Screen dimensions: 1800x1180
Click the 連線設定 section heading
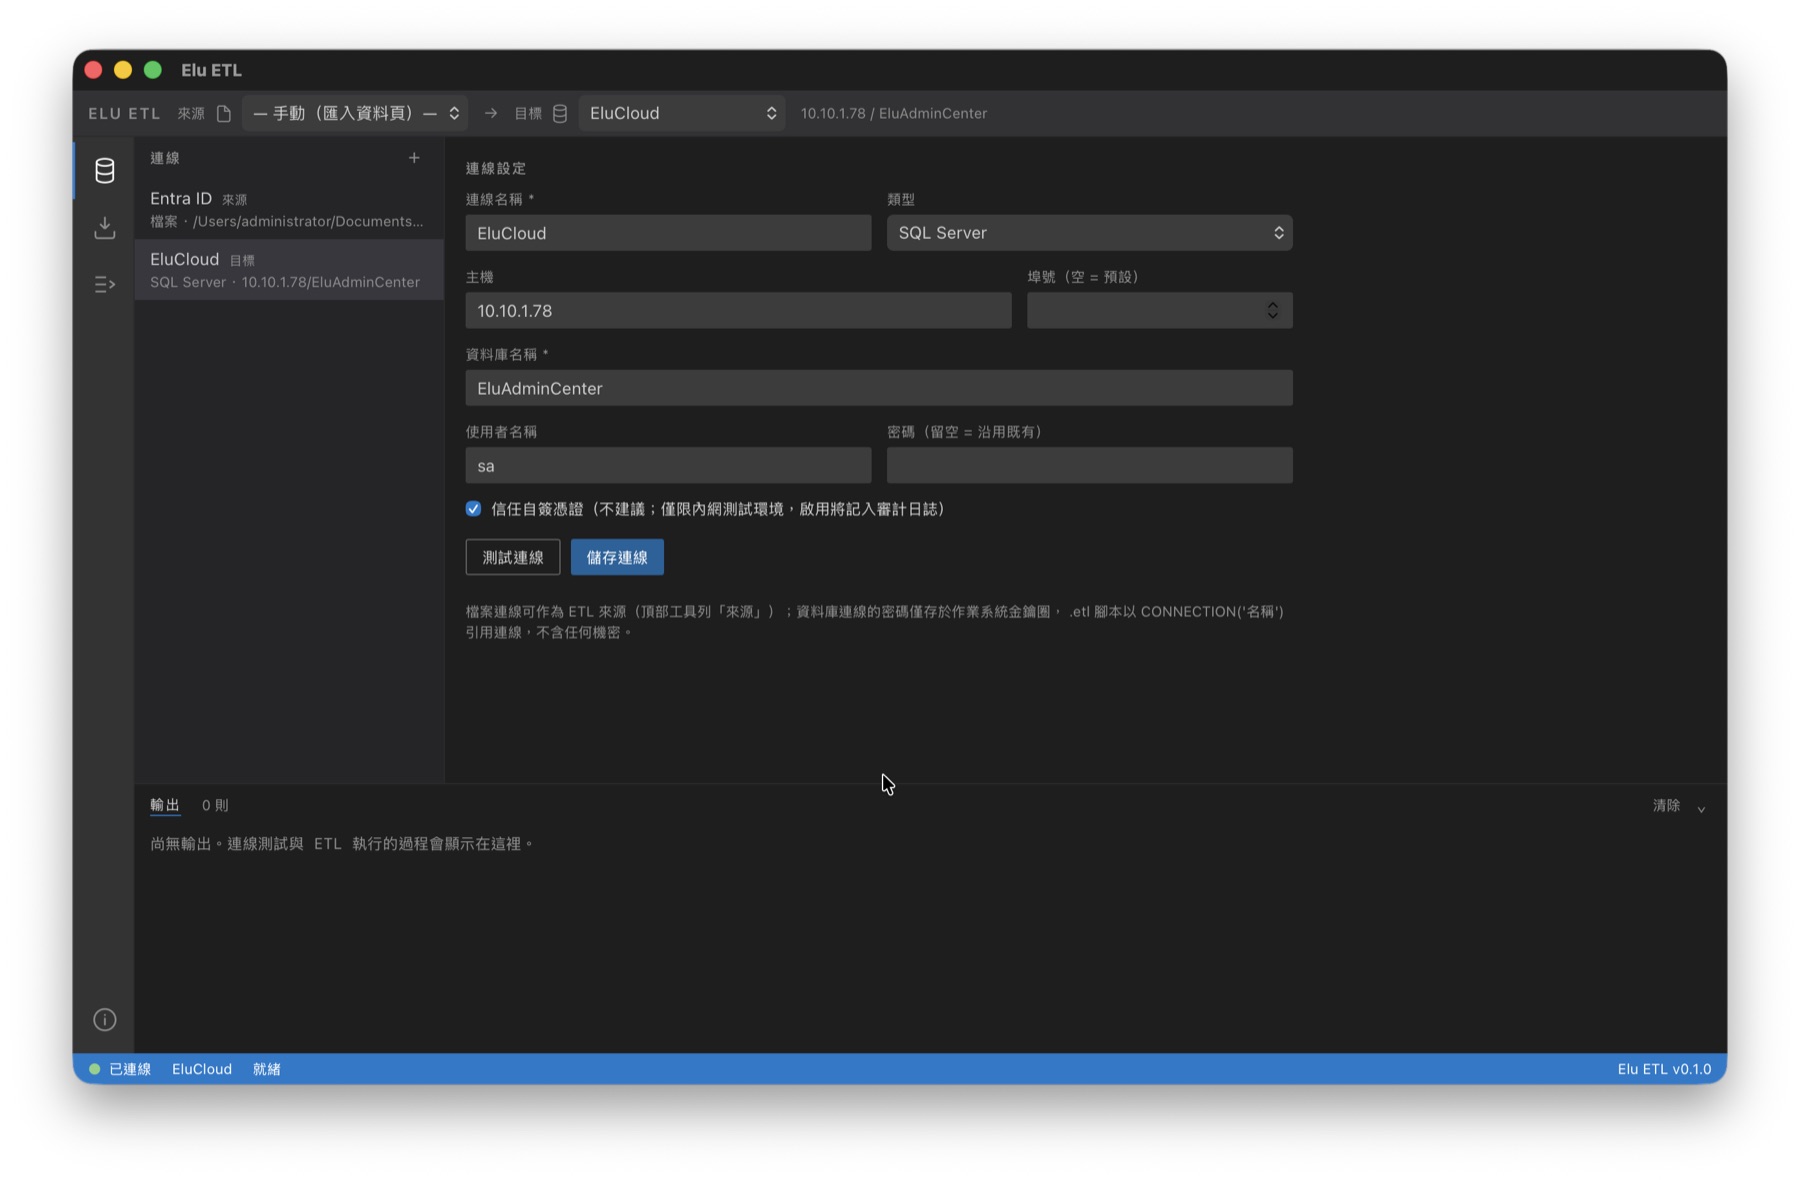(496, 168)
